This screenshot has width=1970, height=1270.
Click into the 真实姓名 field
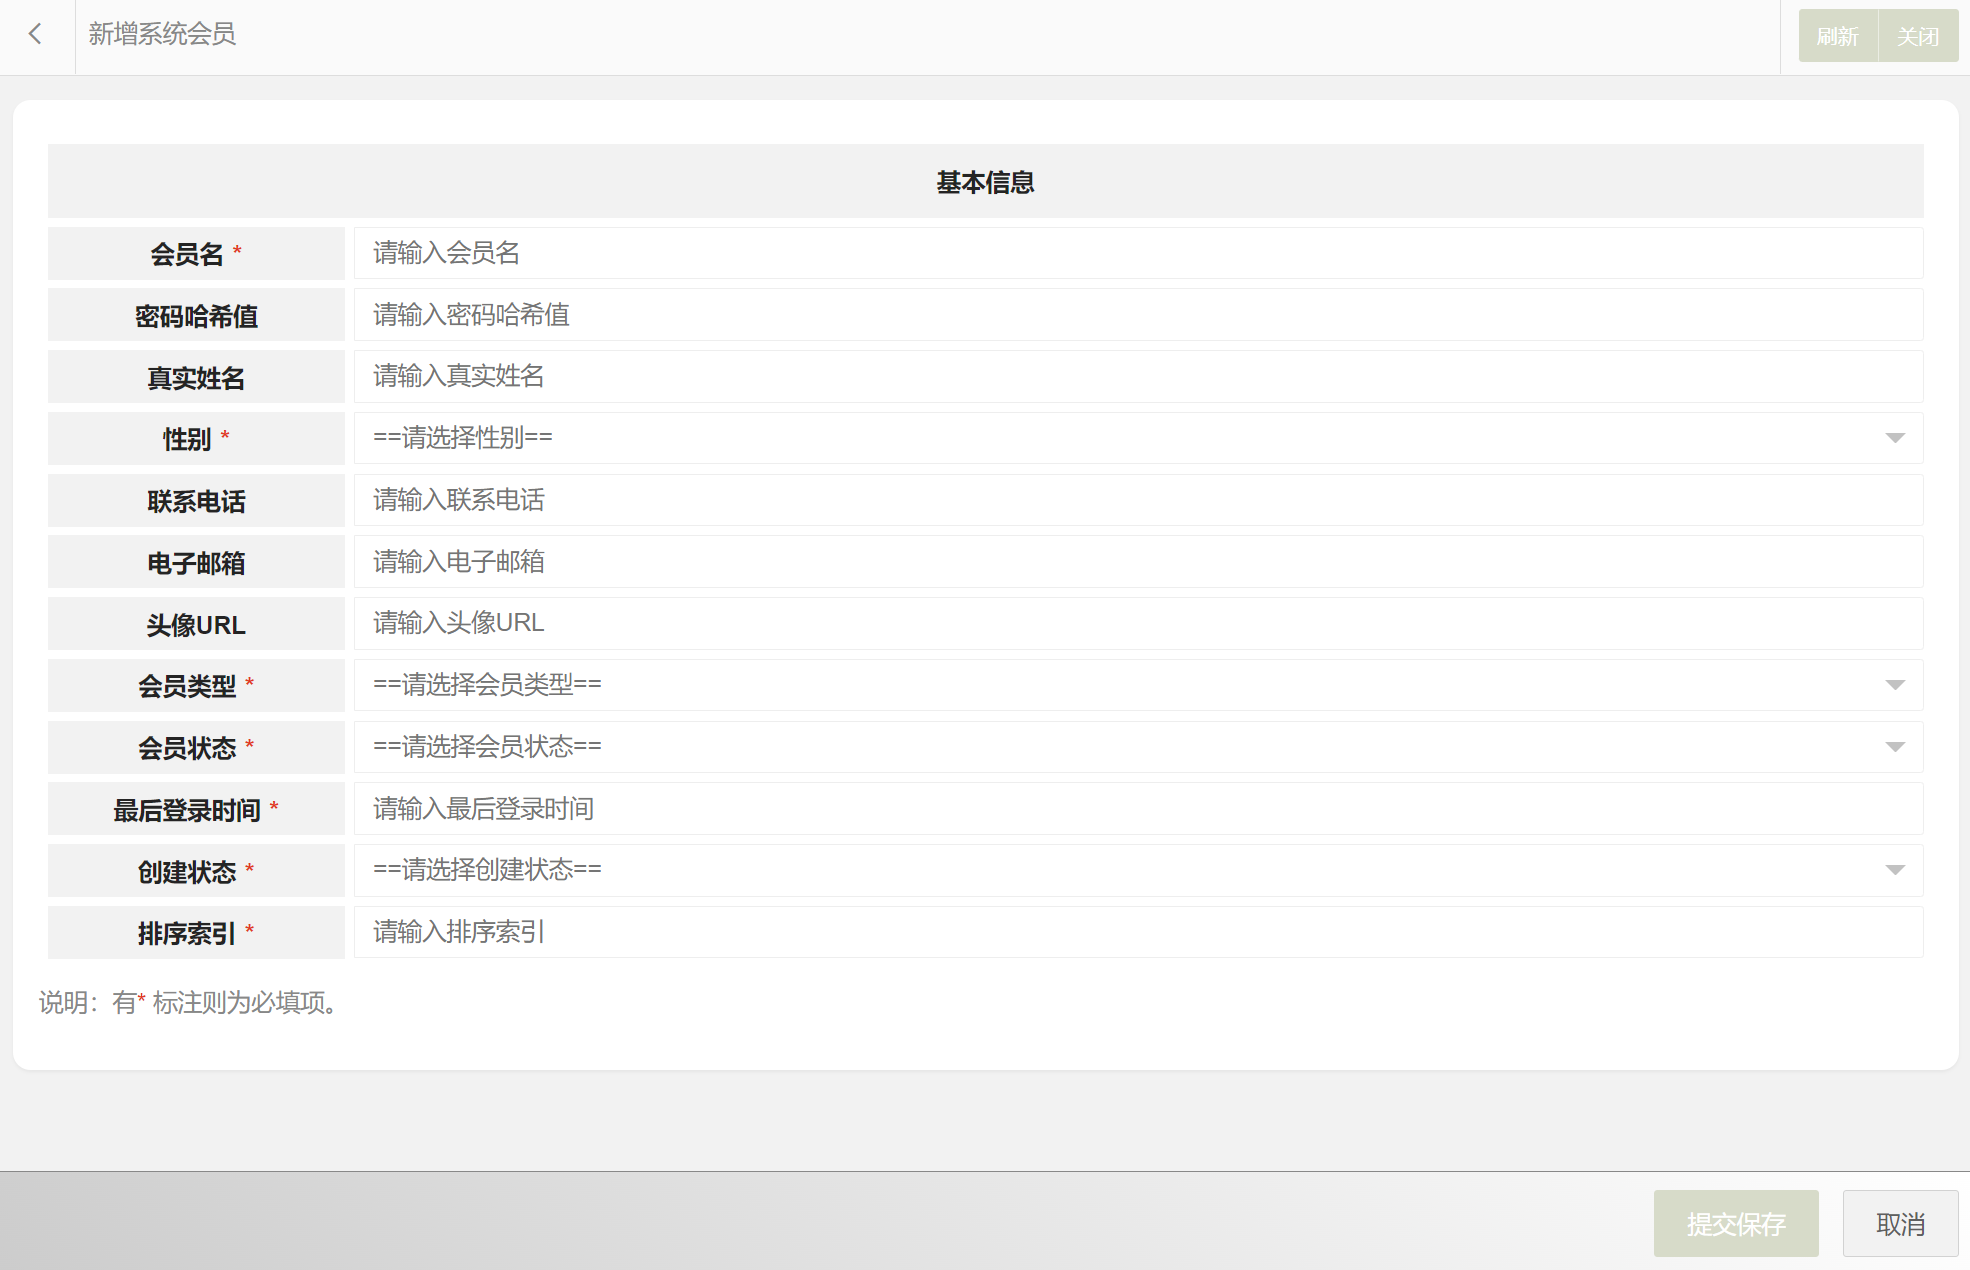coord(1137,377)
